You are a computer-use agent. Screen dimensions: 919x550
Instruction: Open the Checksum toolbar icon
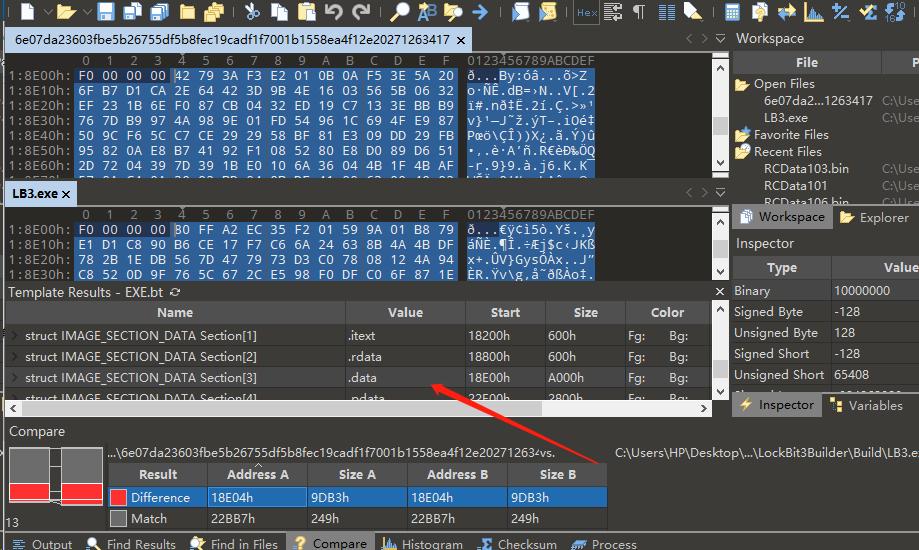867,11
